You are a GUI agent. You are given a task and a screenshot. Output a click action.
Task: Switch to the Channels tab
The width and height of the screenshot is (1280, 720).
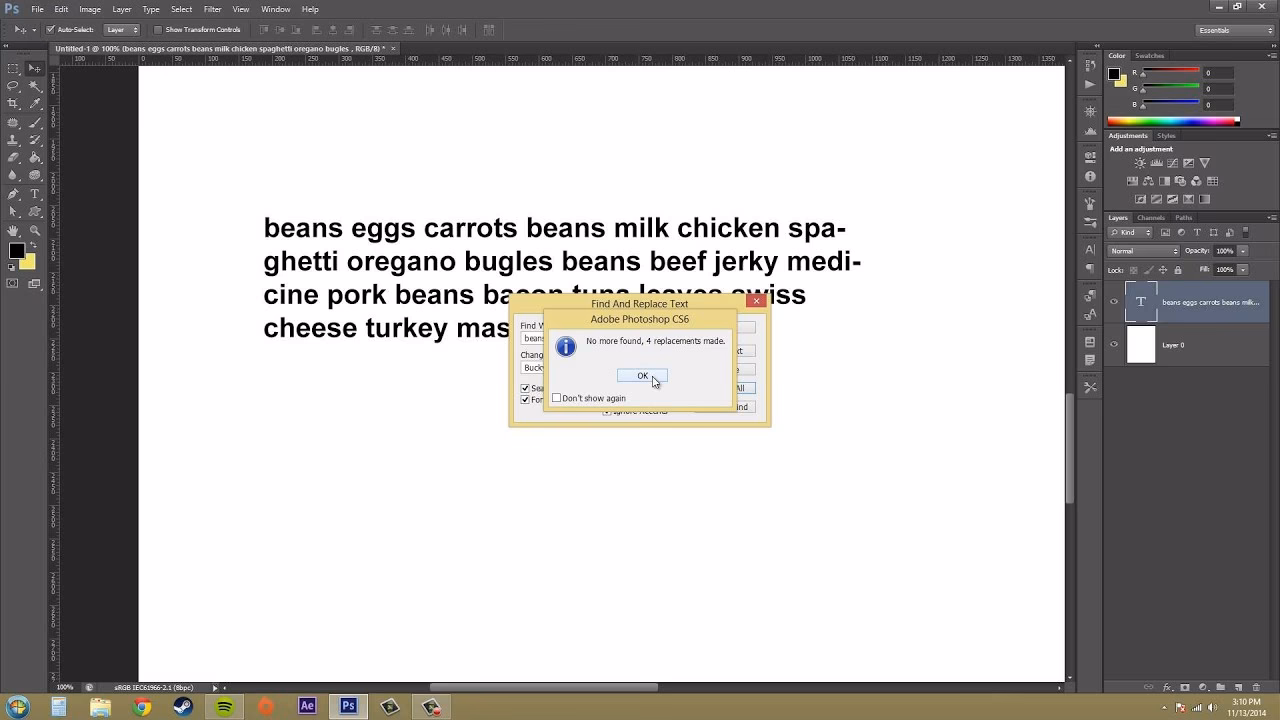pos(1152,218)
